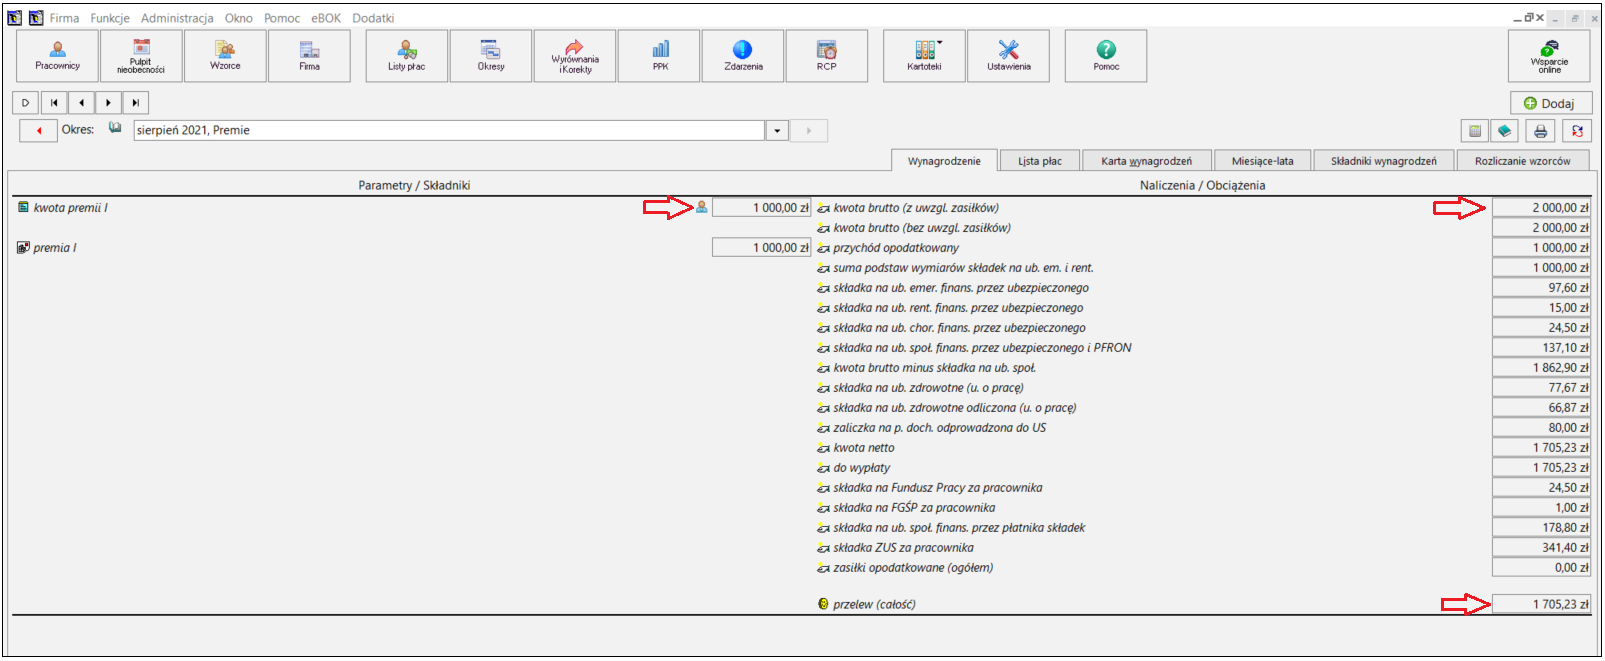The width and height of the screenshot is (1605, 661).
Task: Open Wsparcie online
Action: tap(1549, 56)
